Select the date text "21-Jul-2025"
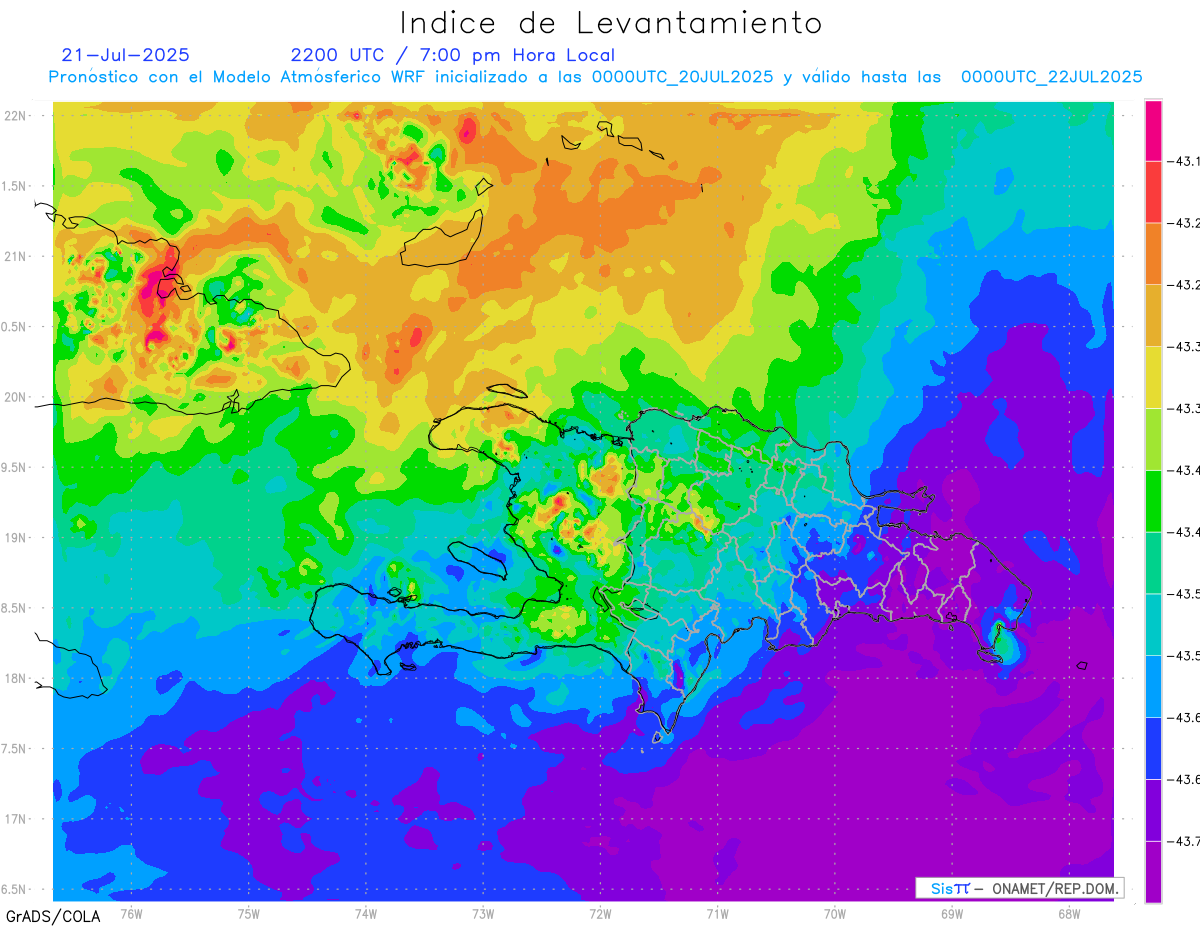The height and width of the screenshot is (927, 1200). (125, 55)
